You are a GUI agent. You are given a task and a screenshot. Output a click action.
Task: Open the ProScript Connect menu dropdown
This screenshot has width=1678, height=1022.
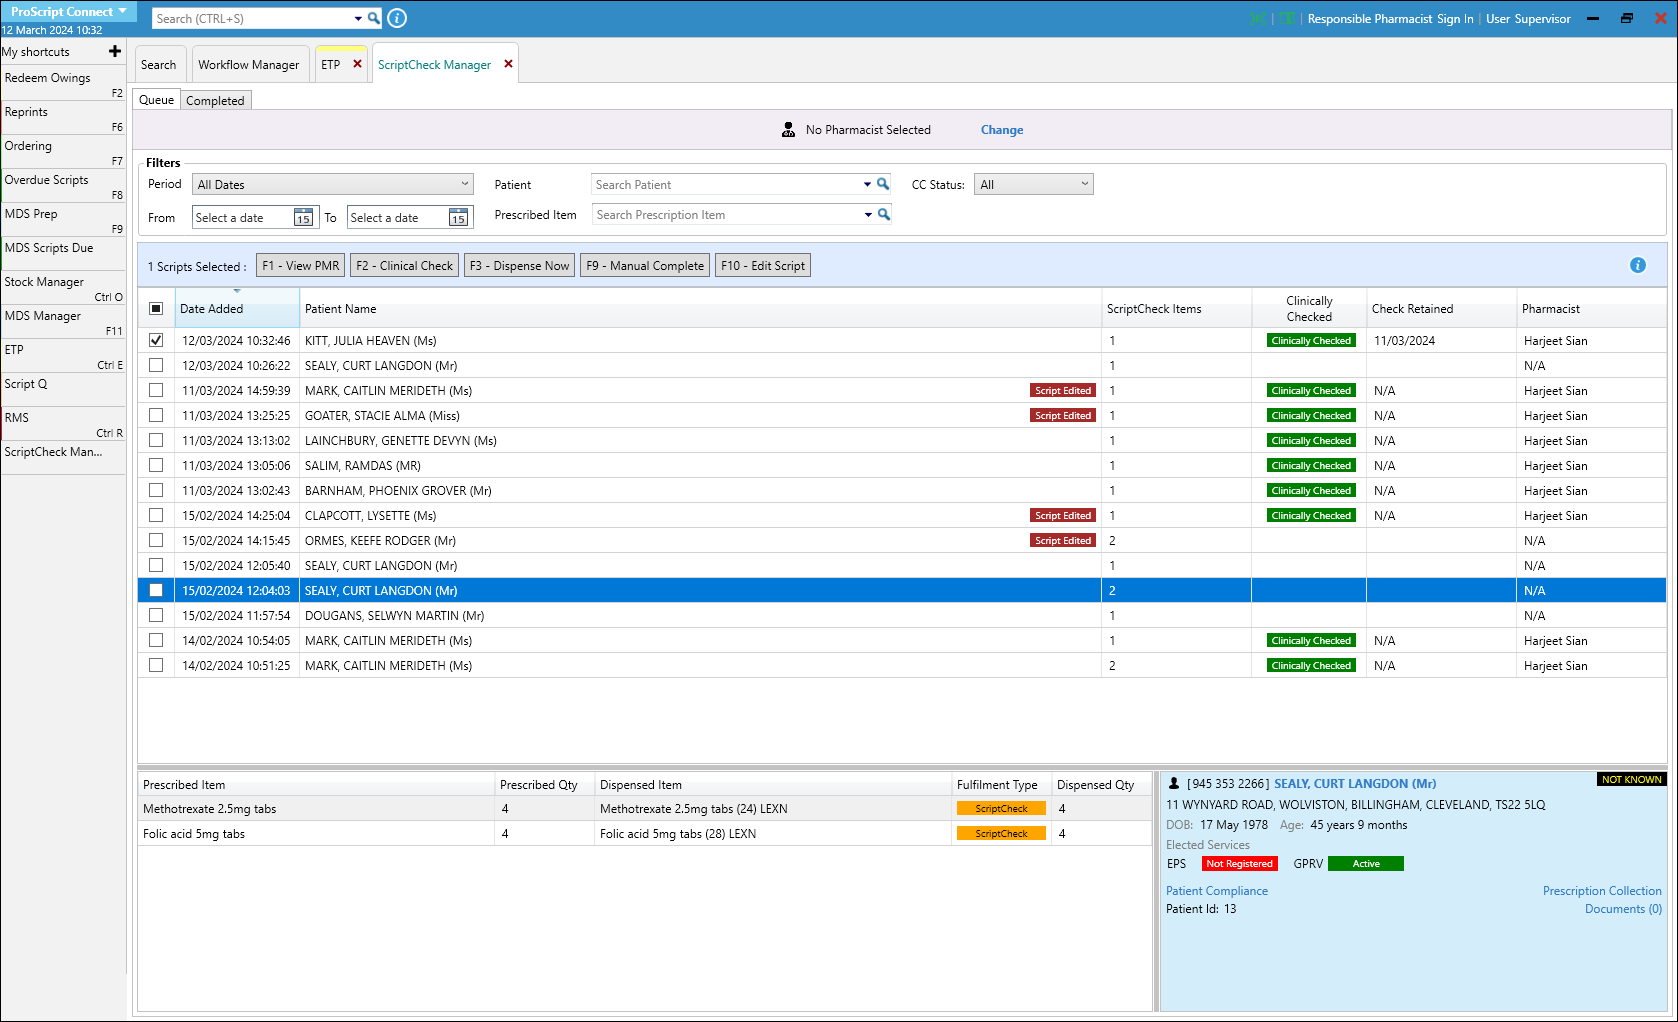pyautogui.click(x=68, y=12)
